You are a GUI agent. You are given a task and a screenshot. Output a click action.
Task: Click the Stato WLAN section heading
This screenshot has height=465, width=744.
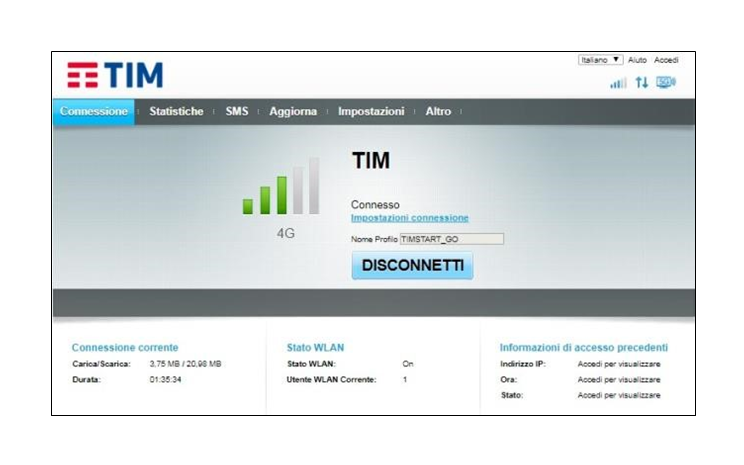(x=315, y=347)
